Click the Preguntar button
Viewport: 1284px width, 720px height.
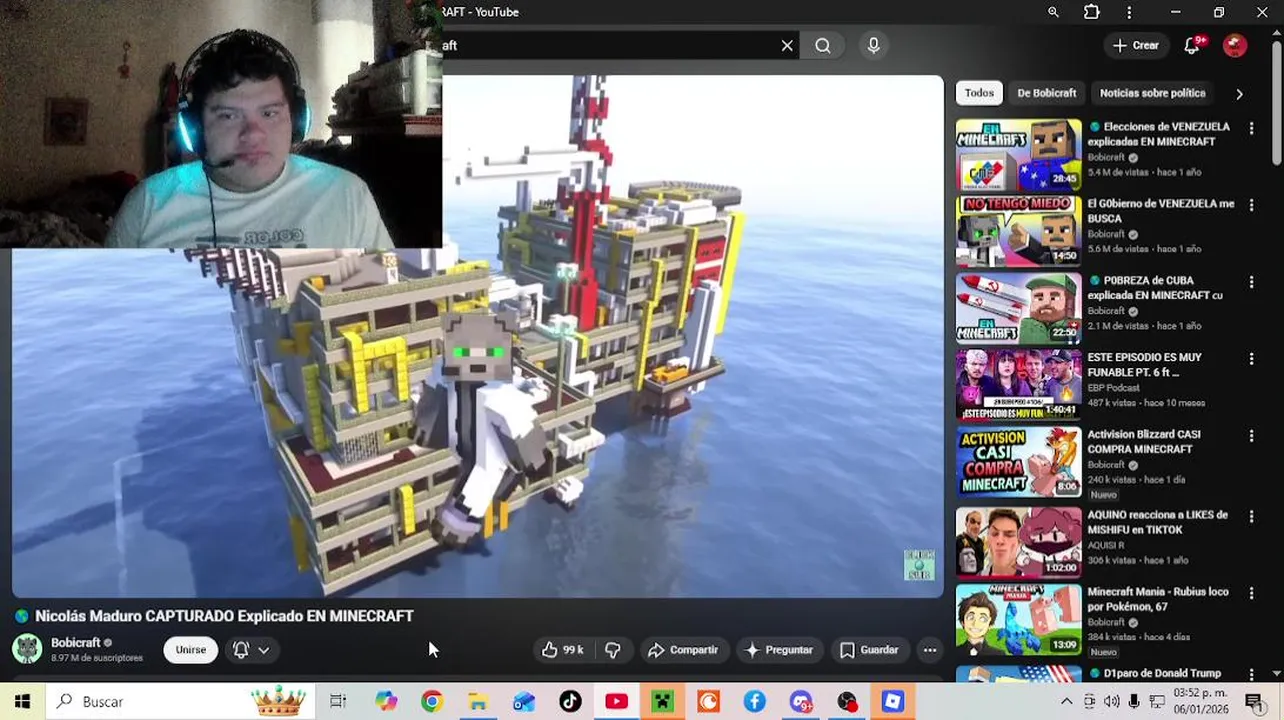(x=779, y=650)
